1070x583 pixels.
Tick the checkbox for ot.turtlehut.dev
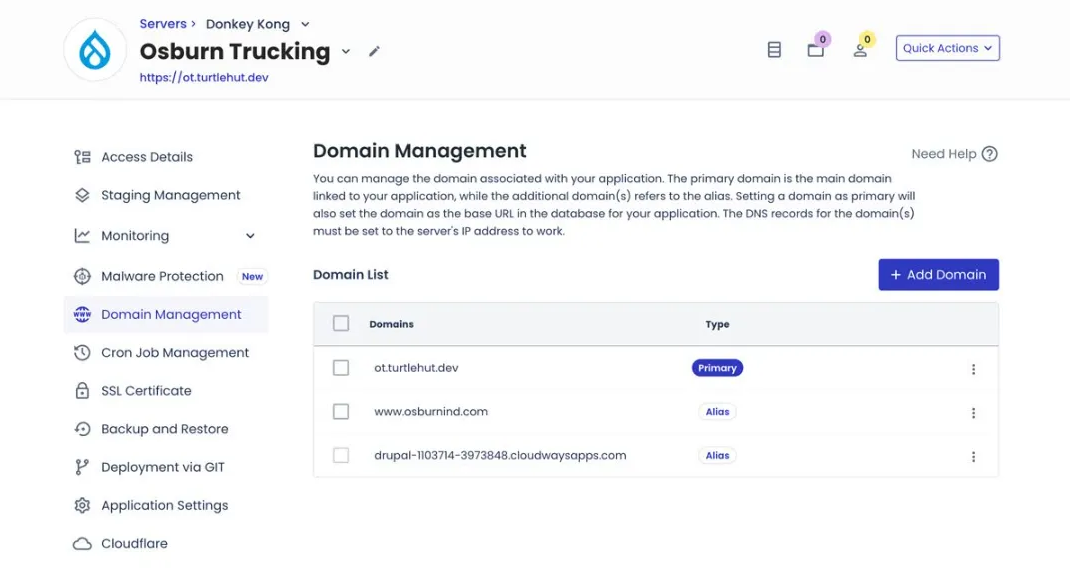tap(341, 368)
